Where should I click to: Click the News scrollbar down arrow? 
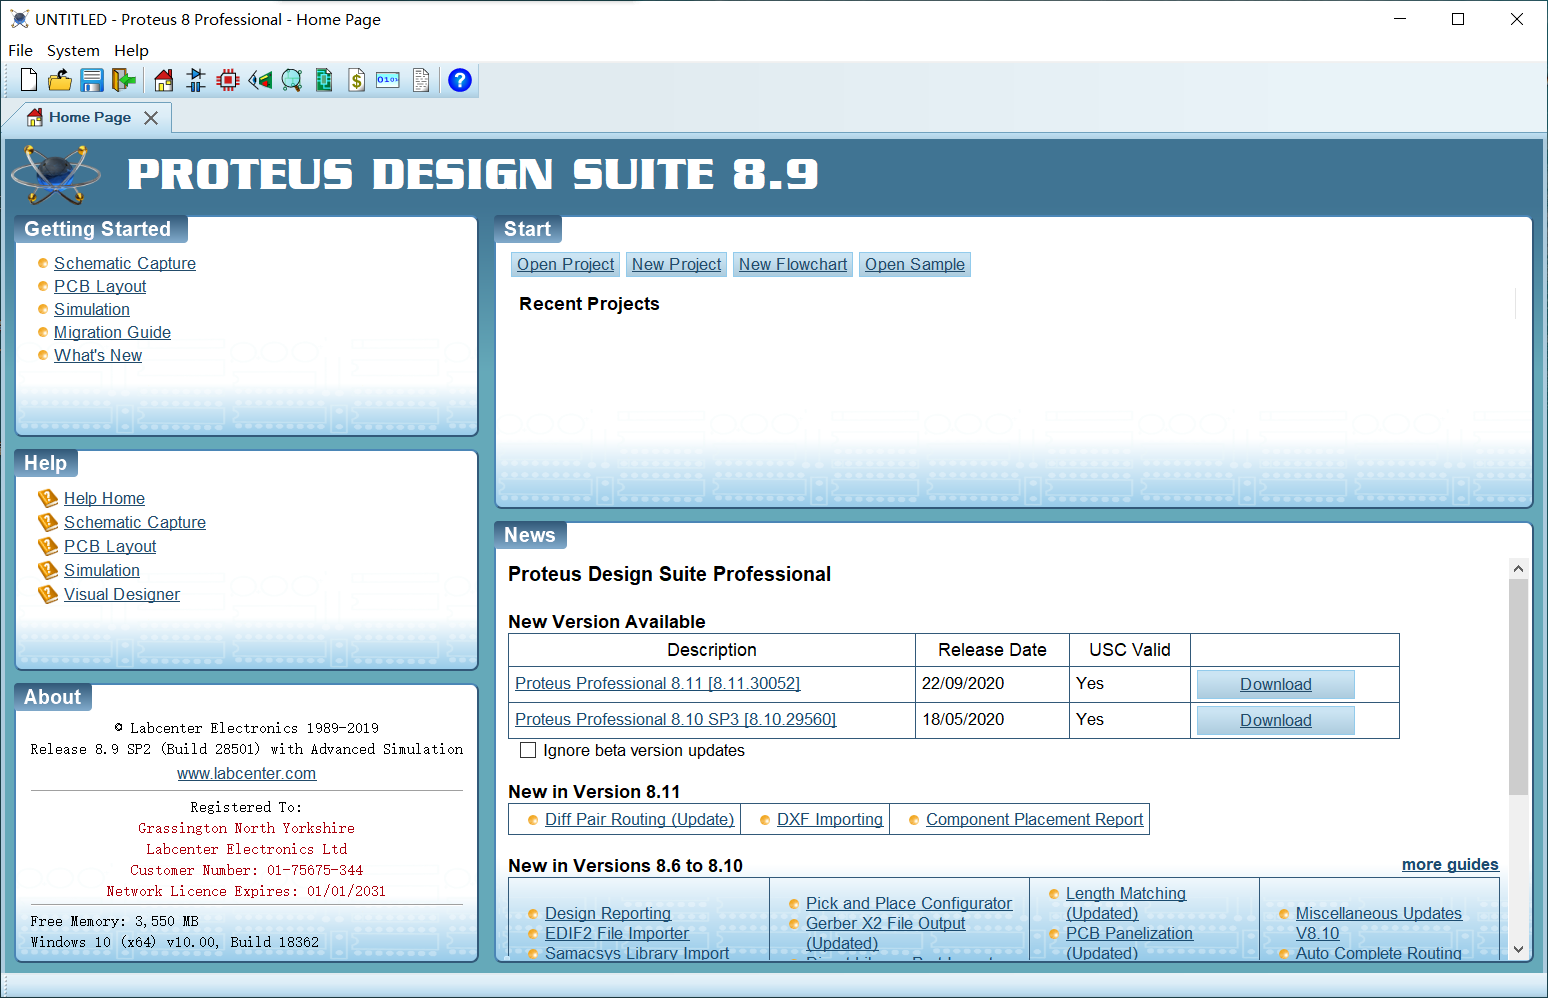1518,950
